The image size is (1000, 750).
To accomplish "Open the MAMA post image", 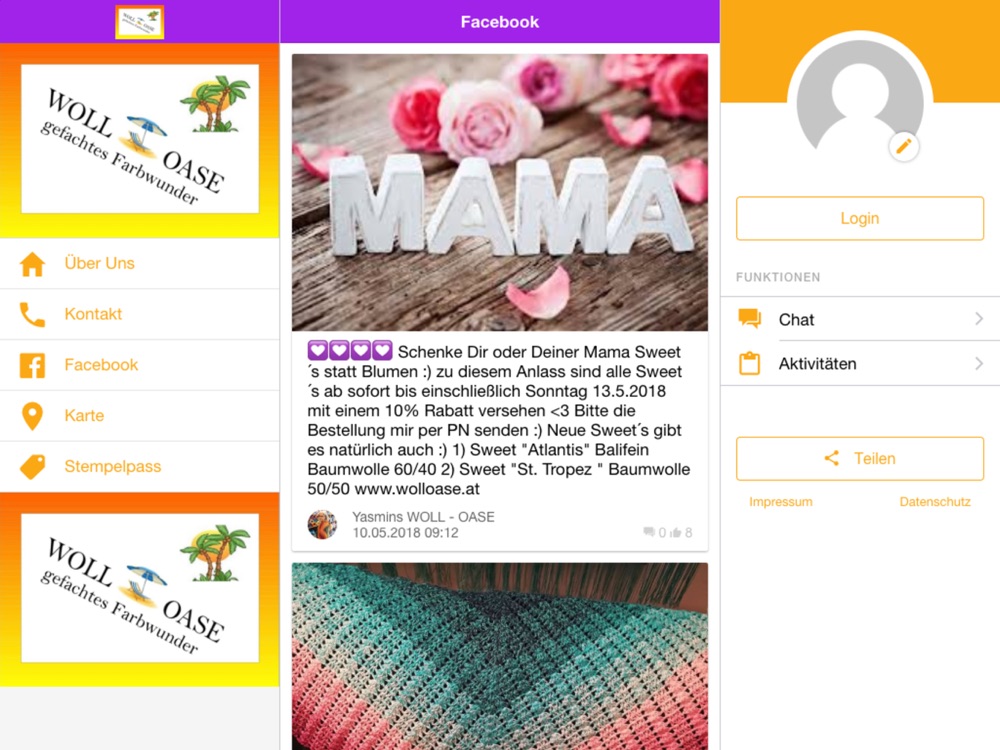I will 500,193.
